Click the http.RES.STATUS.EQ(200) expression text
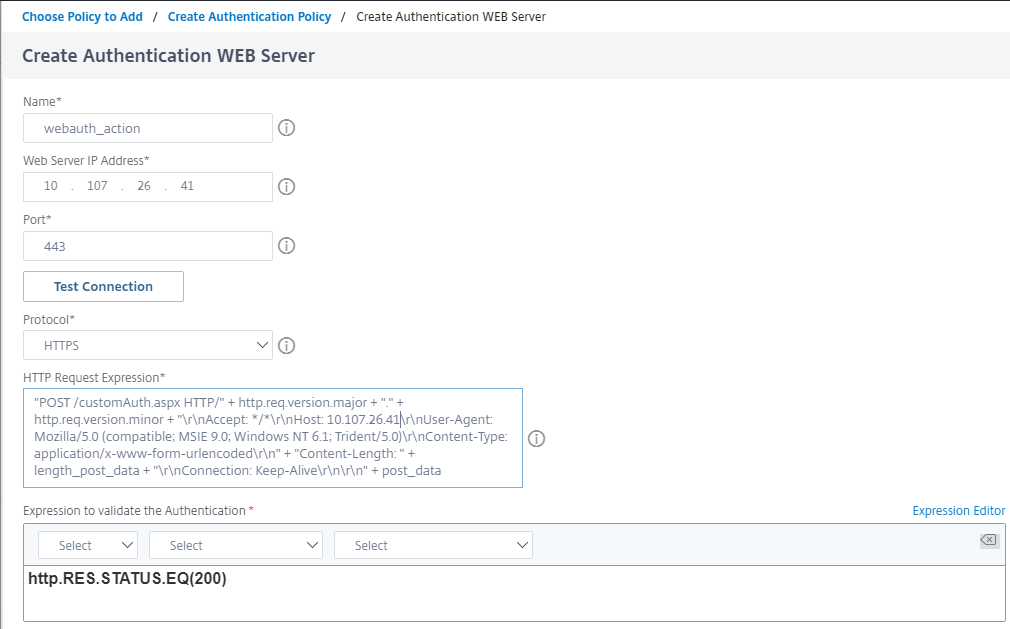The width and height of the screenshot is (1010, 629). pos(128,578)
